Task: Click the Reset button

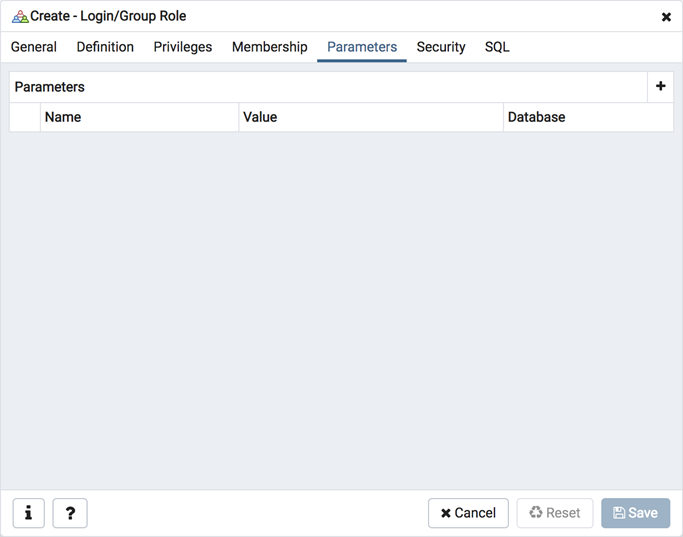Action: coord(555,513)
